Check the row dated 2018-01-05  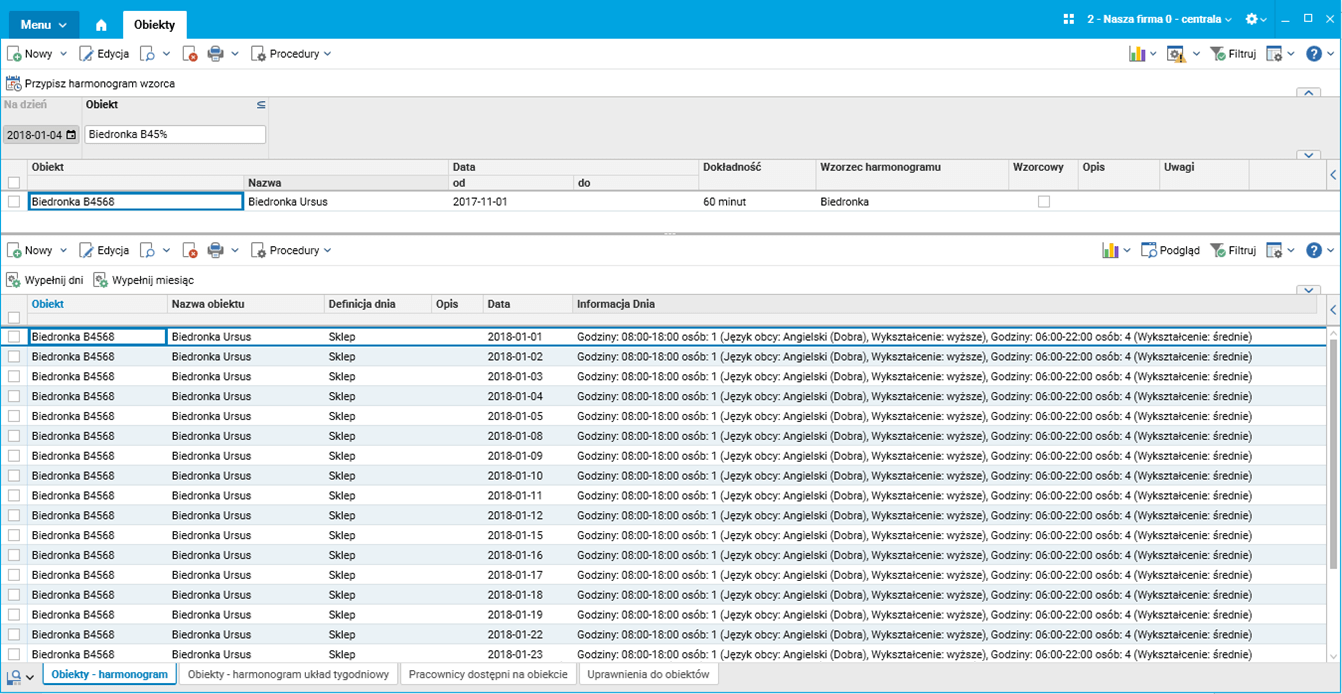pos(14,416)
